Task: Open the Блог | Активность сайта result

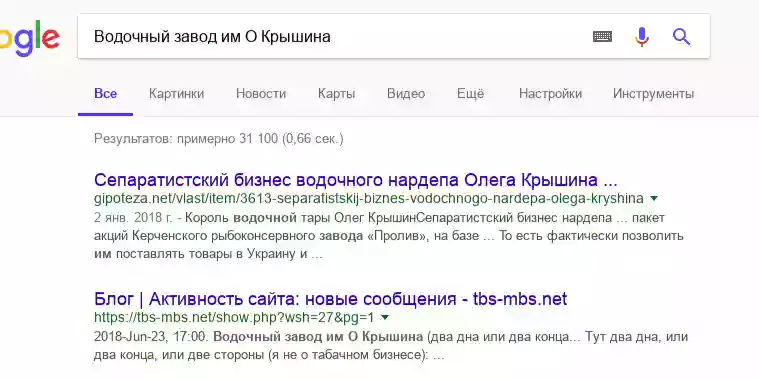Action: click(x=331, y=299)
